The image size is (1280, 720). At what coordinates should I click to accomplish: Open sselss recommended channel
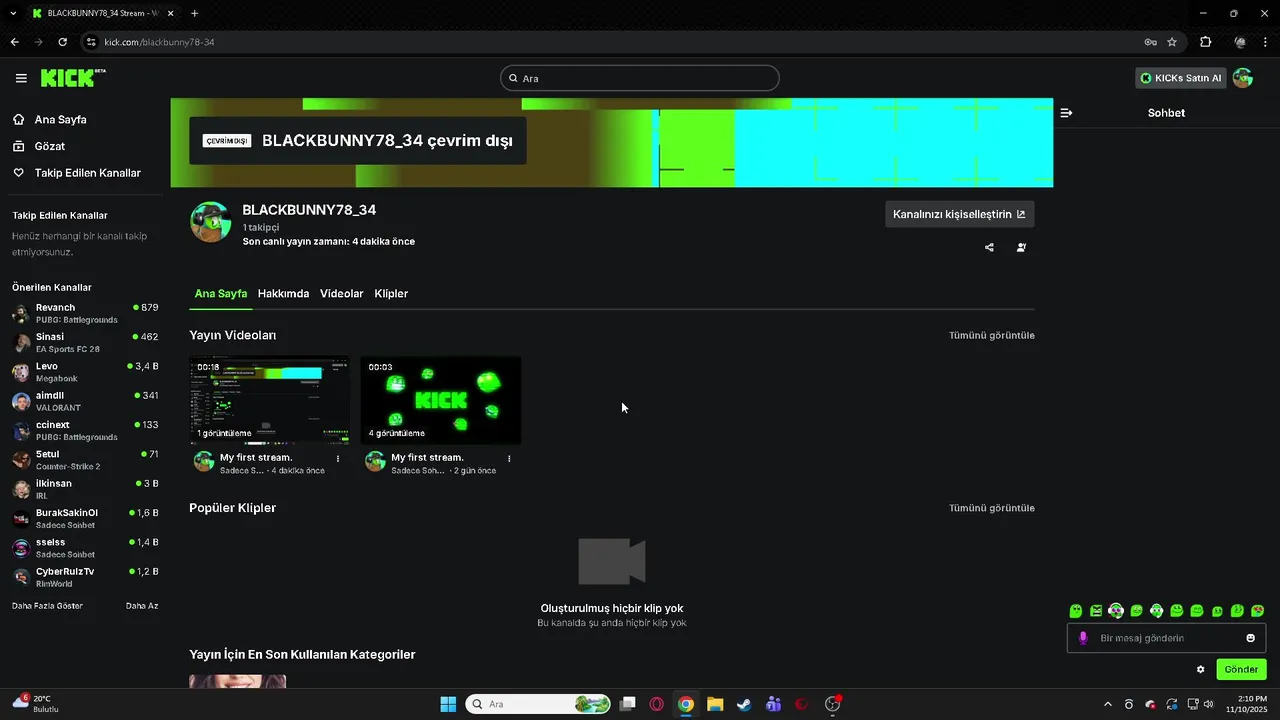coord(85,548)
